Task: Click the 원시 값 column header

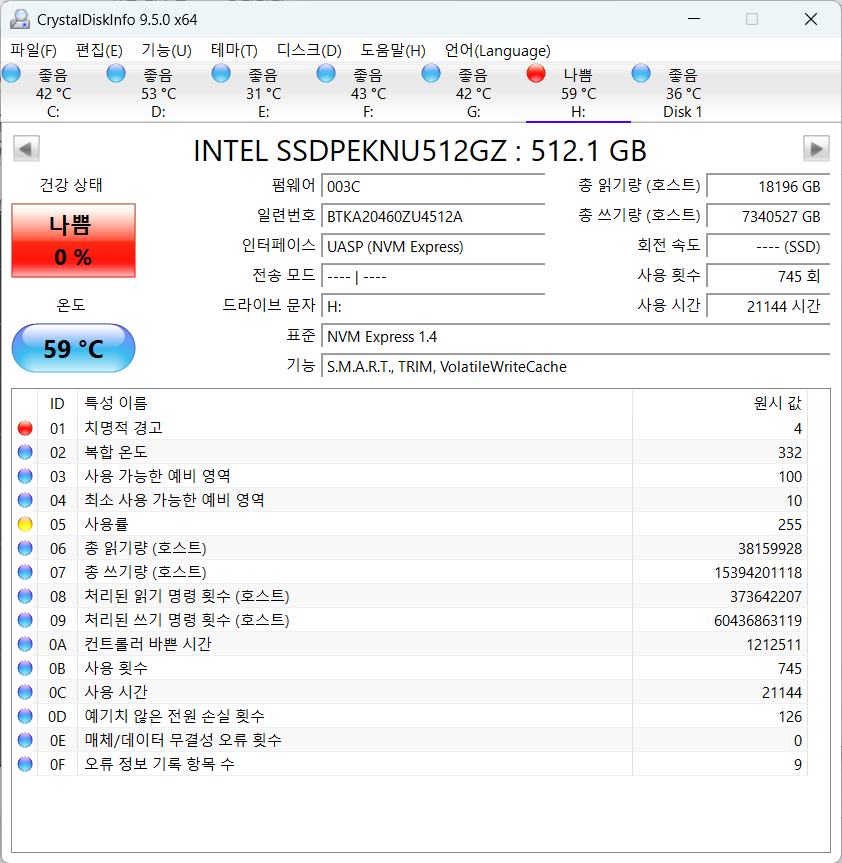Action: (720, 403)
